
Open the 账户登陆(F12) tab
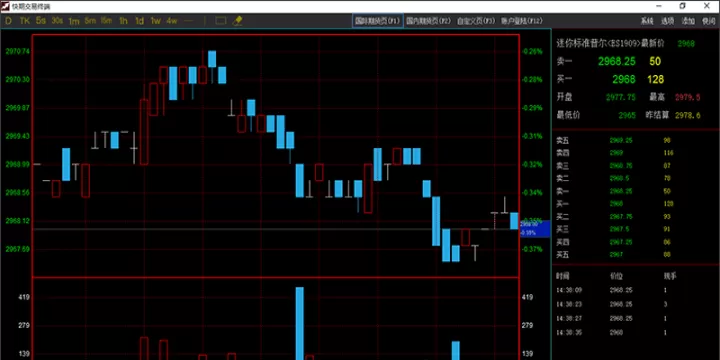[x=522, y=21]
